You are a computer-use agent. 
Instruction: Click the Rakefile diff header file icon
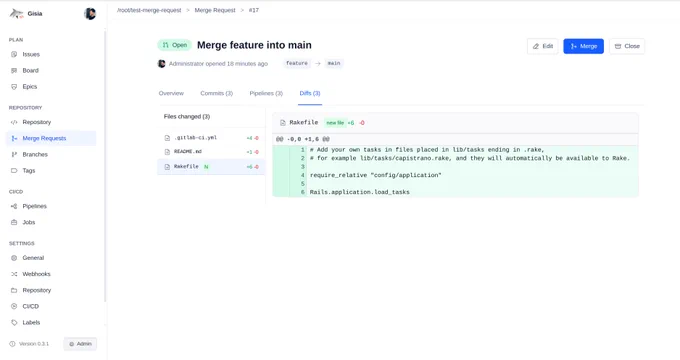coord(282,123)
